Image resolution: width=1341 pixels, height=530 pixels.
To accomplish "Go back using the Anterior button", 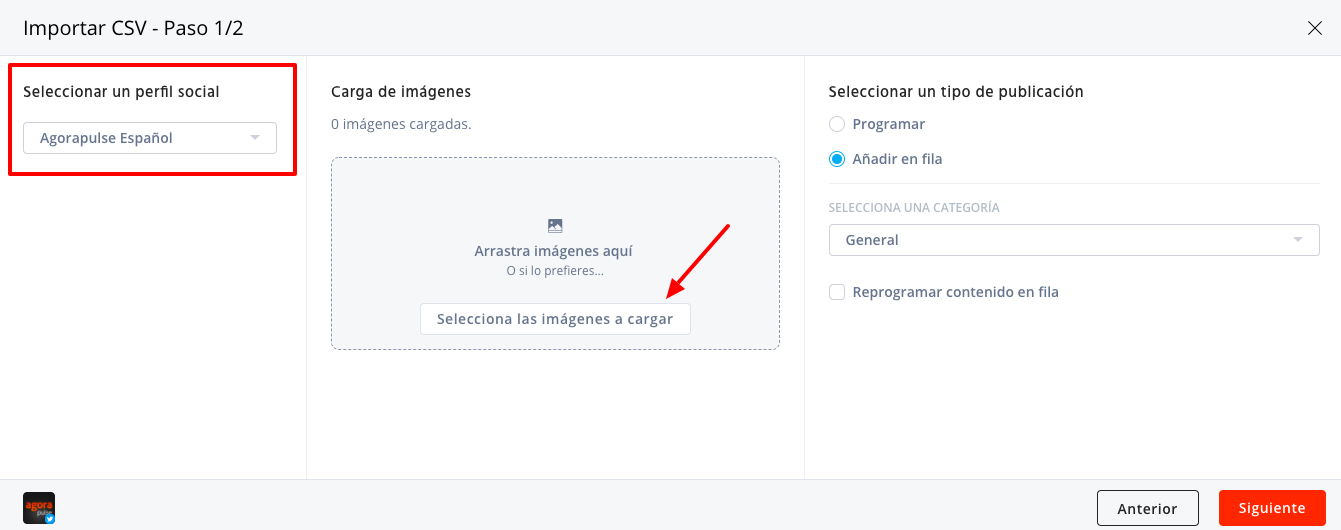I will pyautogui.click(x=1147, y=508).
